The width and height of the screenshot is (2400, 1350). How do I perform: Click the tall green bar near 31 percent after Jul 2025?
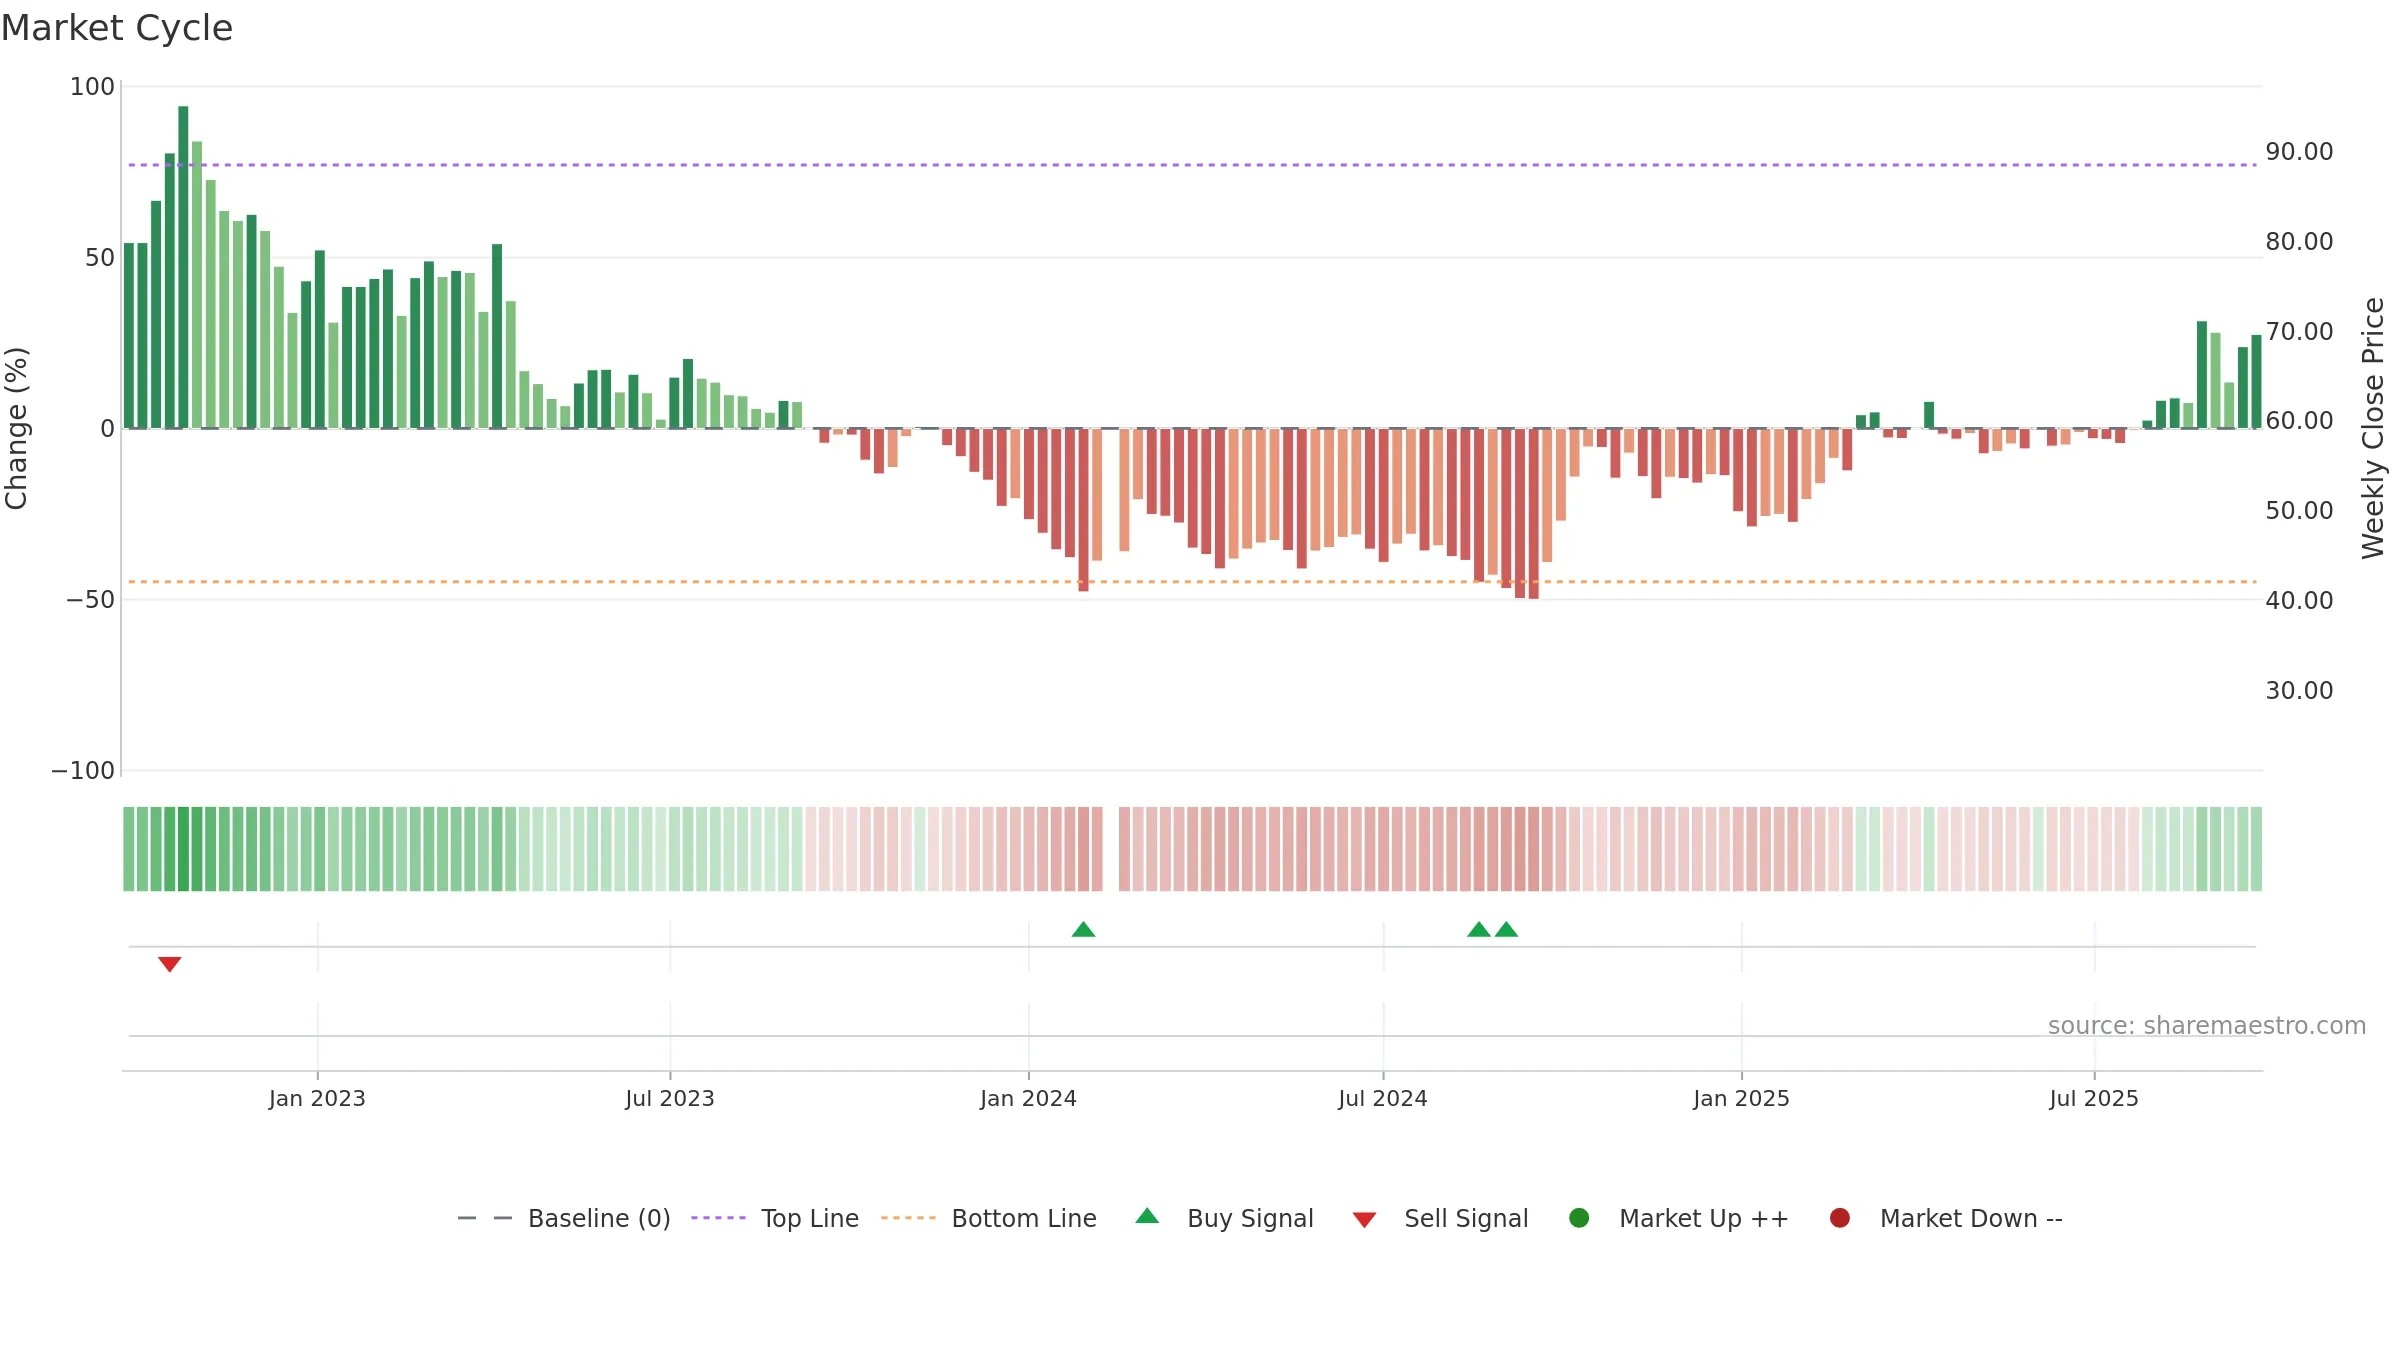coord(2202,375)
